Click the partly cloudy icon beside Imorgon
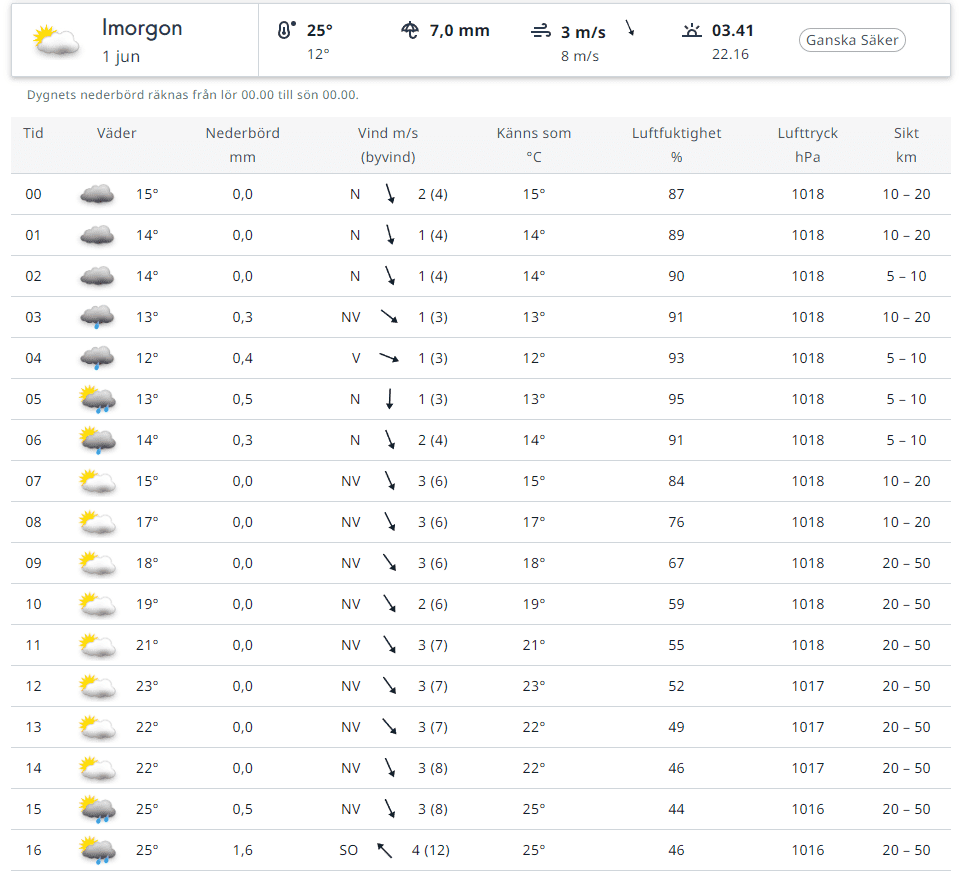Viewport: 959px width, 873px height. [56, 40]
